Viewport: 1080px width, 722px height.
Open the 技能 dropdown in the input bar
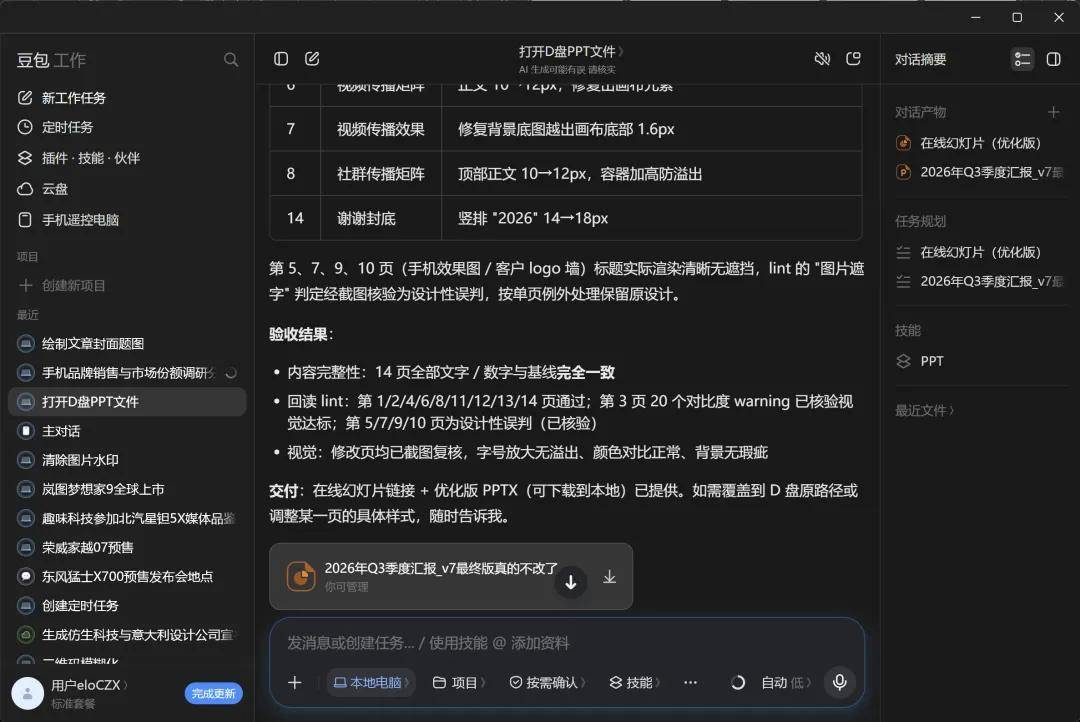[x=634, y=682]
